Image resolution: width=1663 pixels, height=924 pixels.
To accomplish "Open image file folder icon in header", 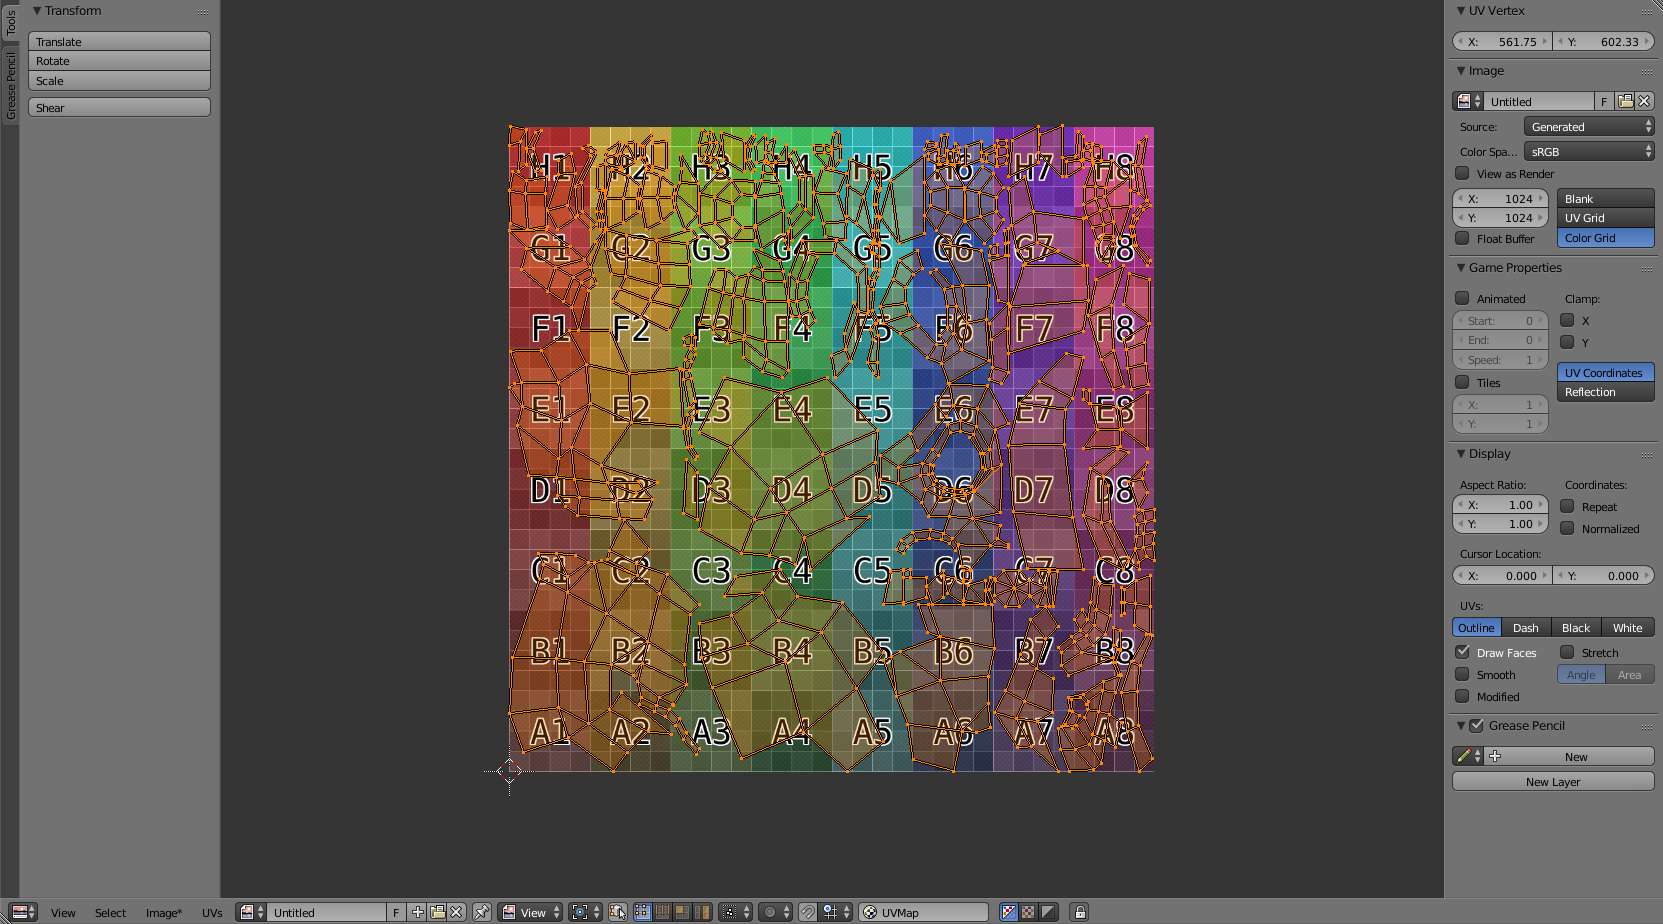I will pyautogui.click(x=437, y=912).
